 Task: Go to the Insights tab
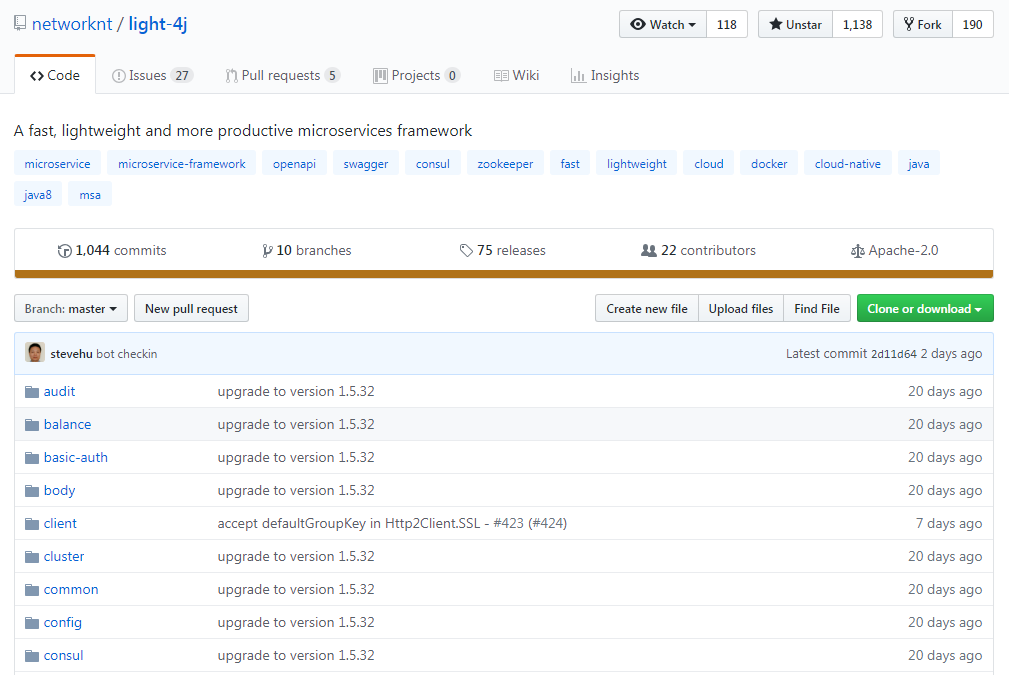tap(604, 76)
